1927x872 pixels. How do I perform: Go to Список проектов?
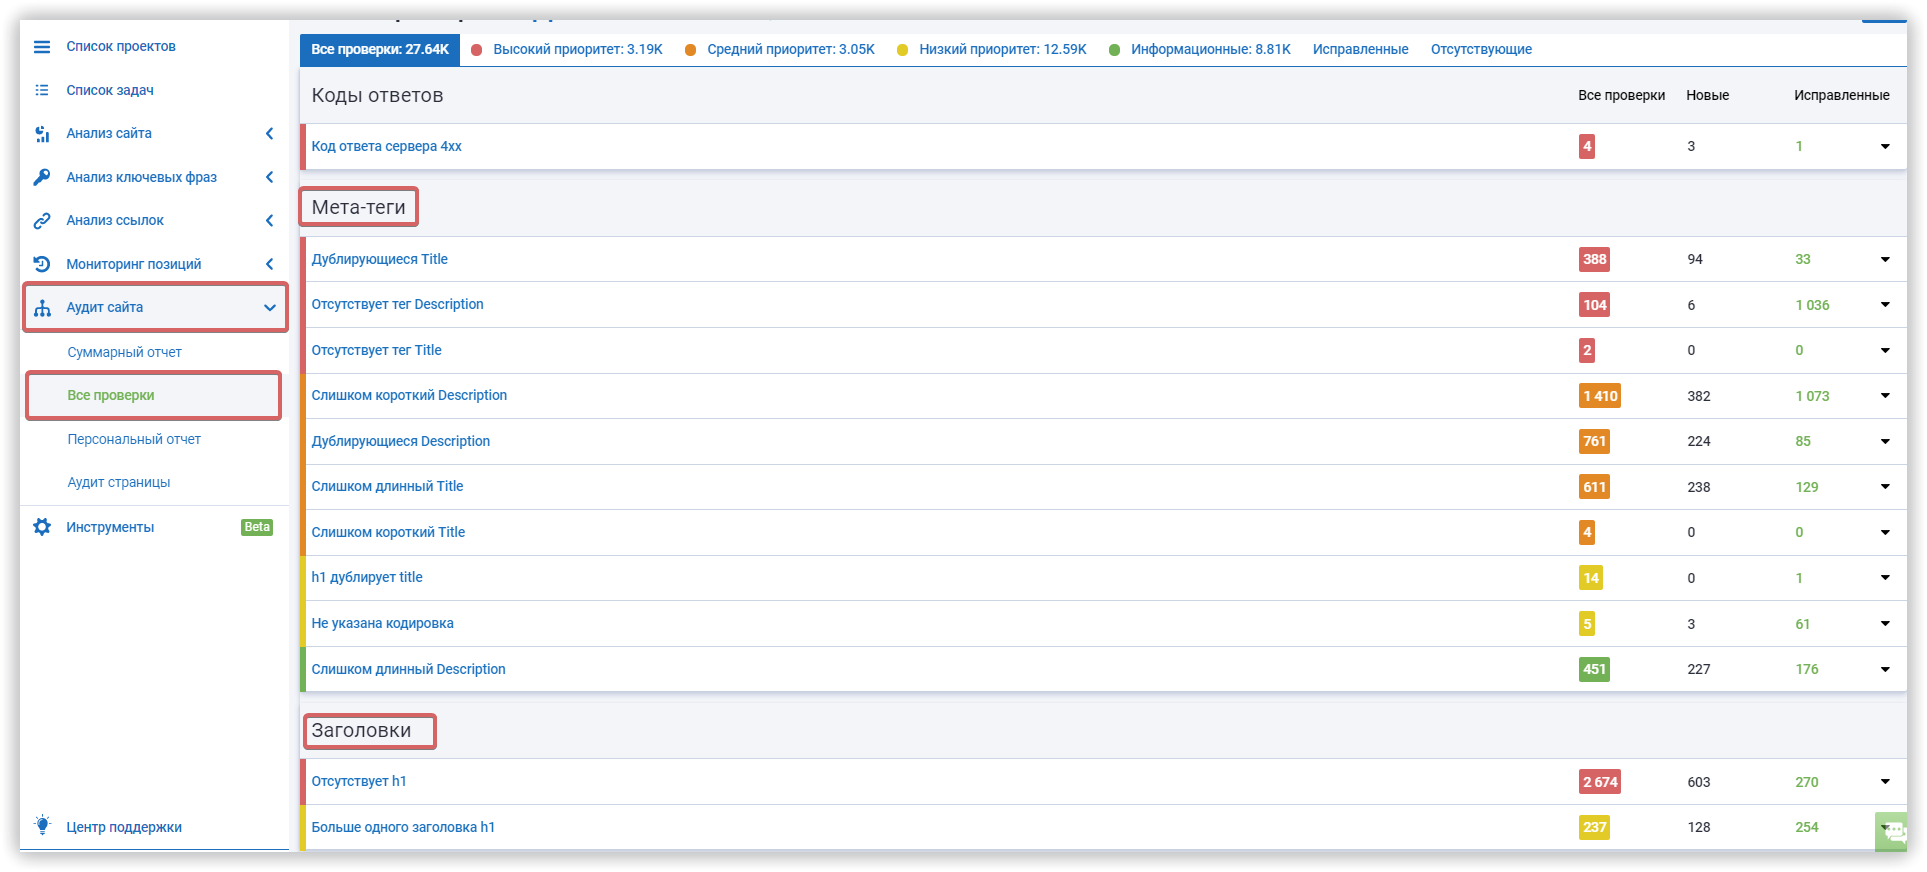click(121, 47)
